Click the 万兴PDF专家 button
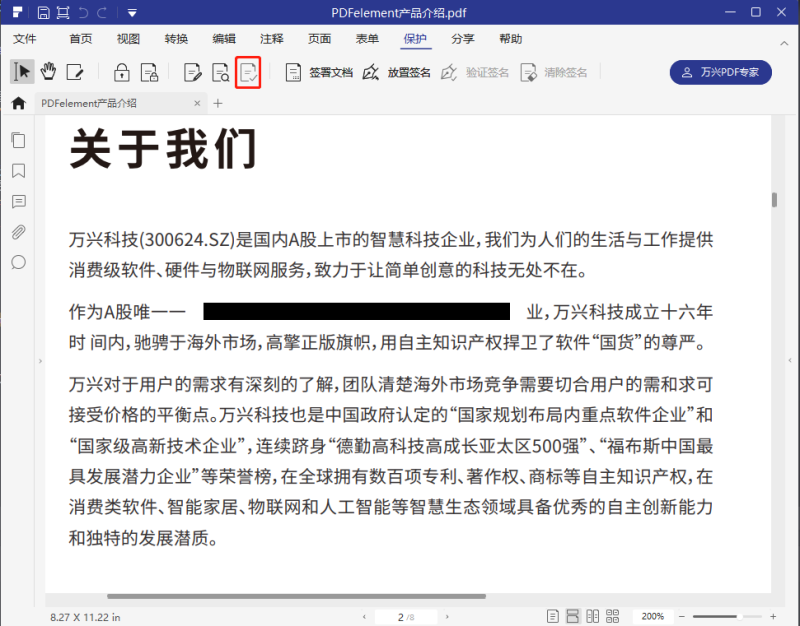 (x=720, y=73)
